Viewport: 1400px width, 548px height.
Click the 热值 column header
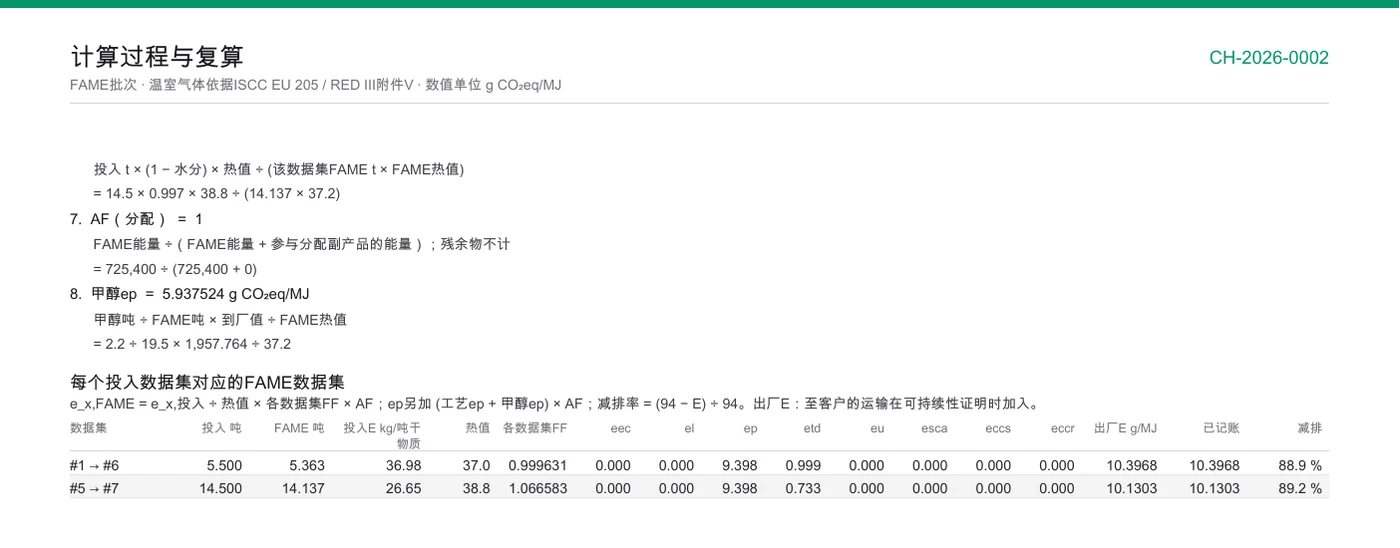[478, 428]
